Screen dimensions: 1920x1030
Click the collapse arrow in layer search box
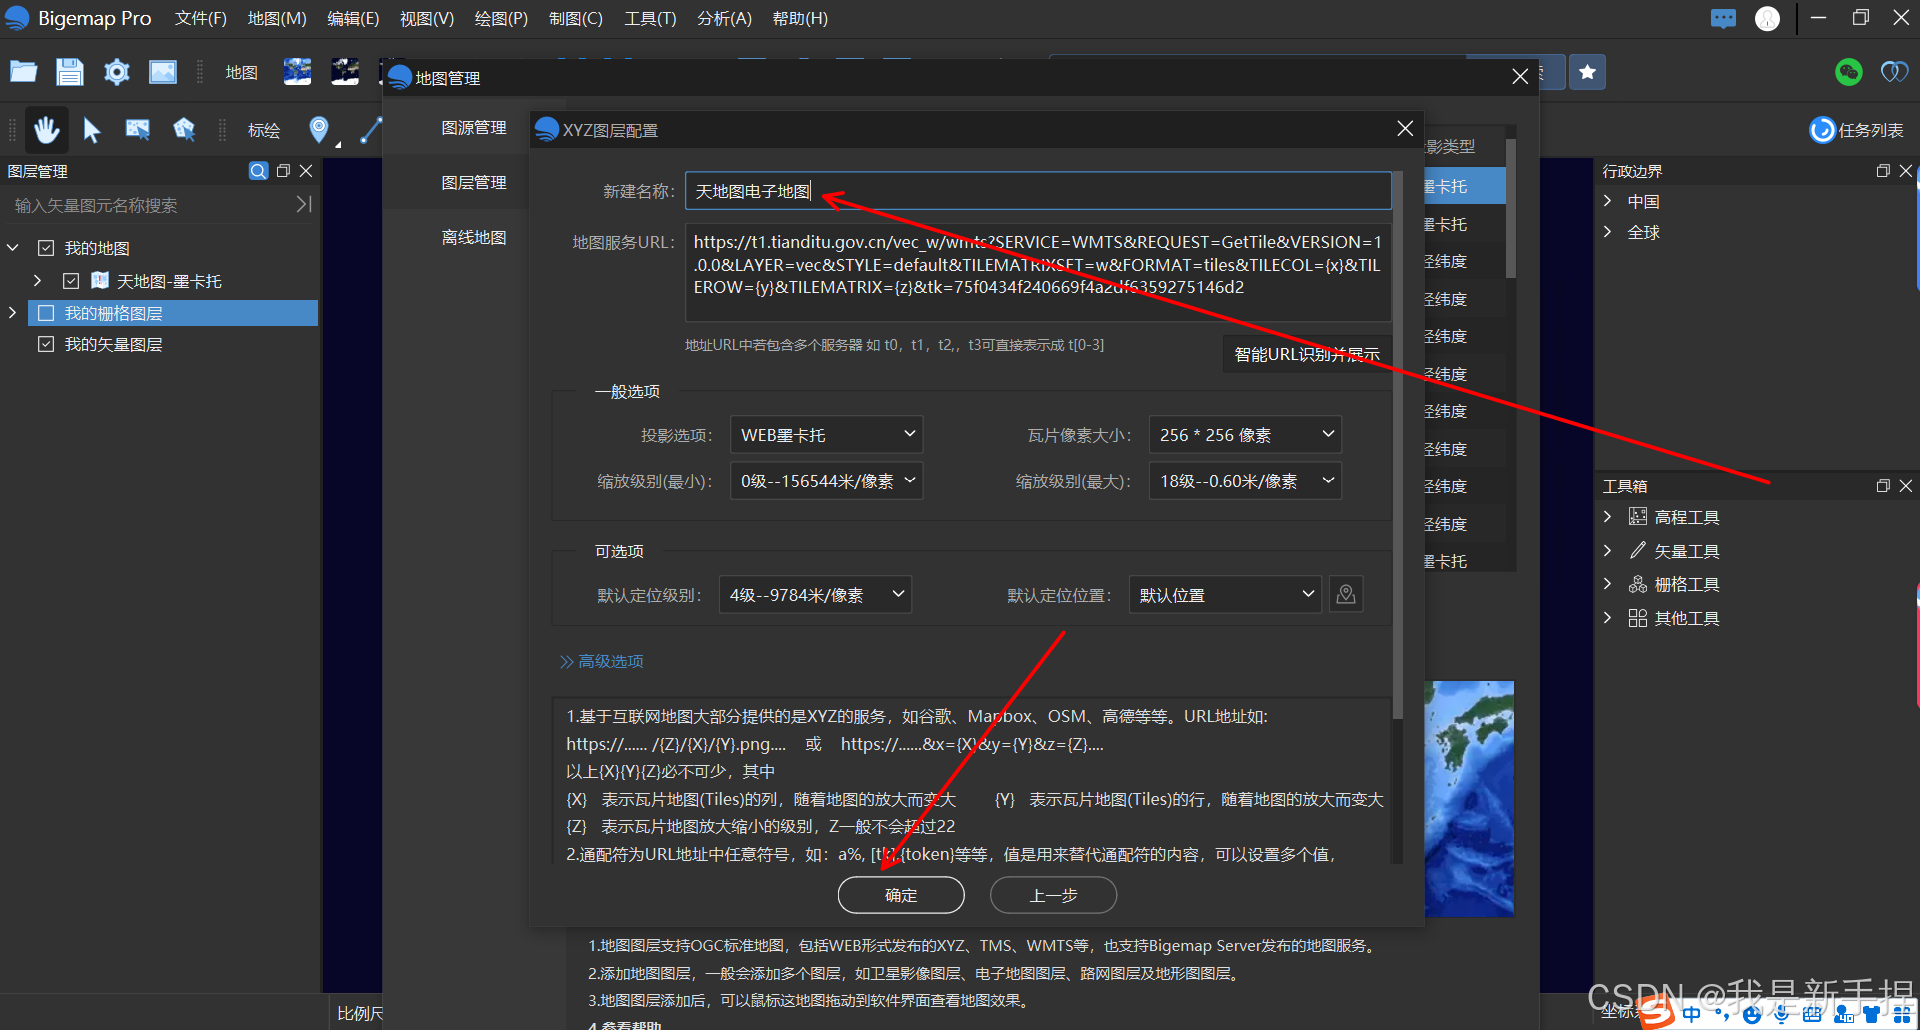tap(304, 204)
